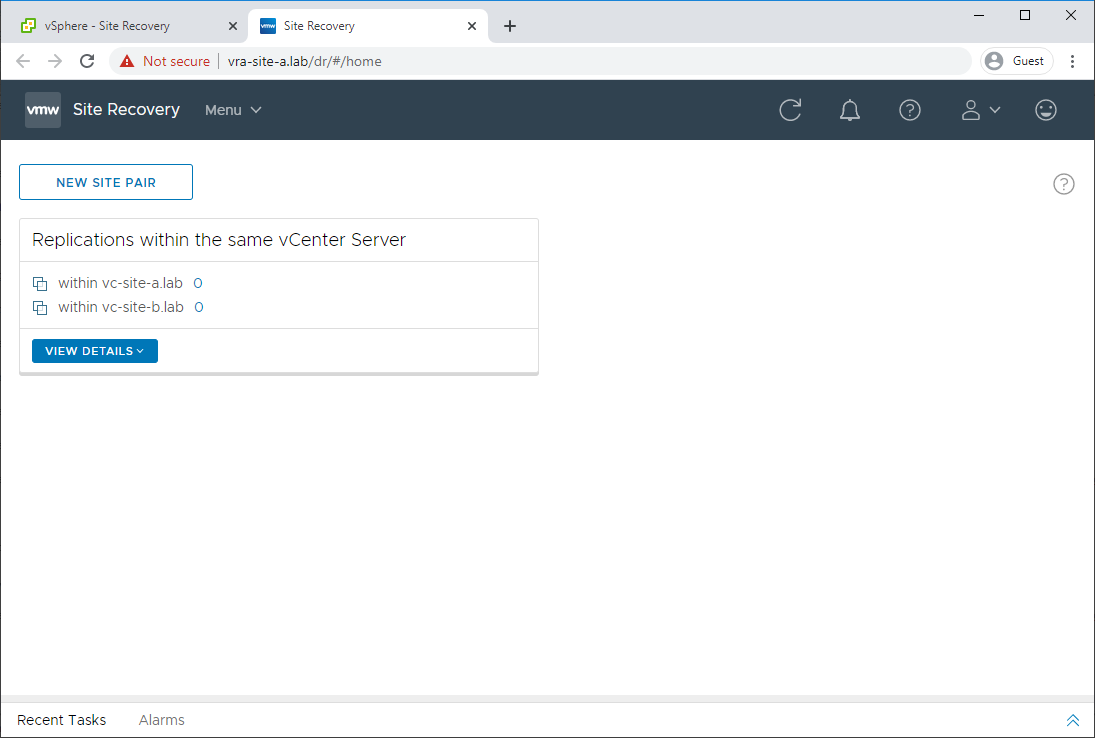
Task: Select the Recent Tasks tab
Action: click(x=61, y=720)
